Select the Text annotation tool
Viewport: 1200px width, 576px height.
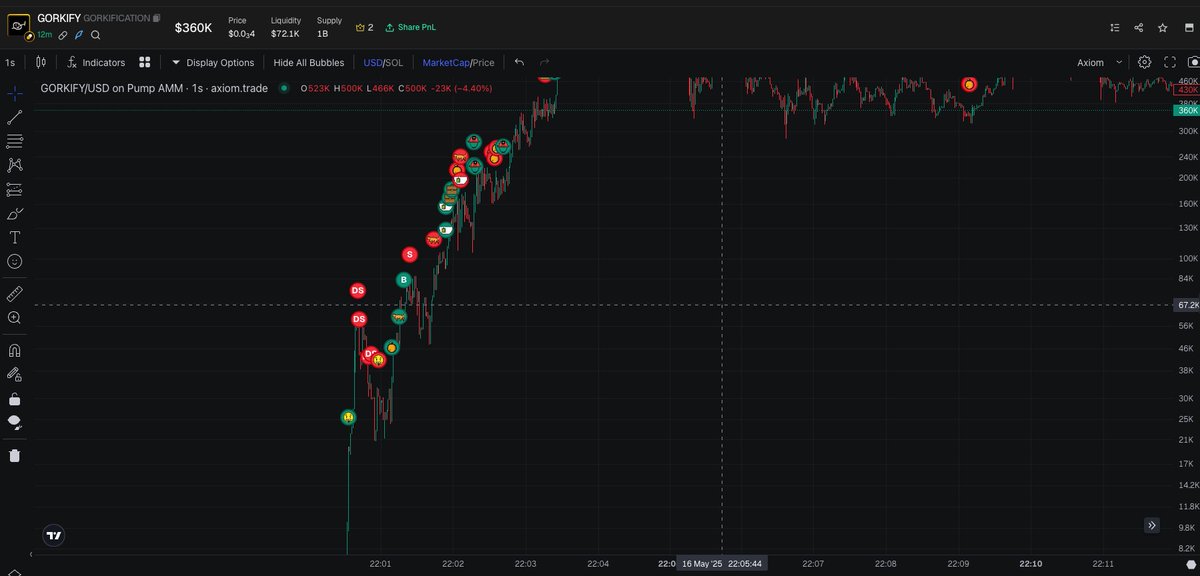(x=15, y=237)
